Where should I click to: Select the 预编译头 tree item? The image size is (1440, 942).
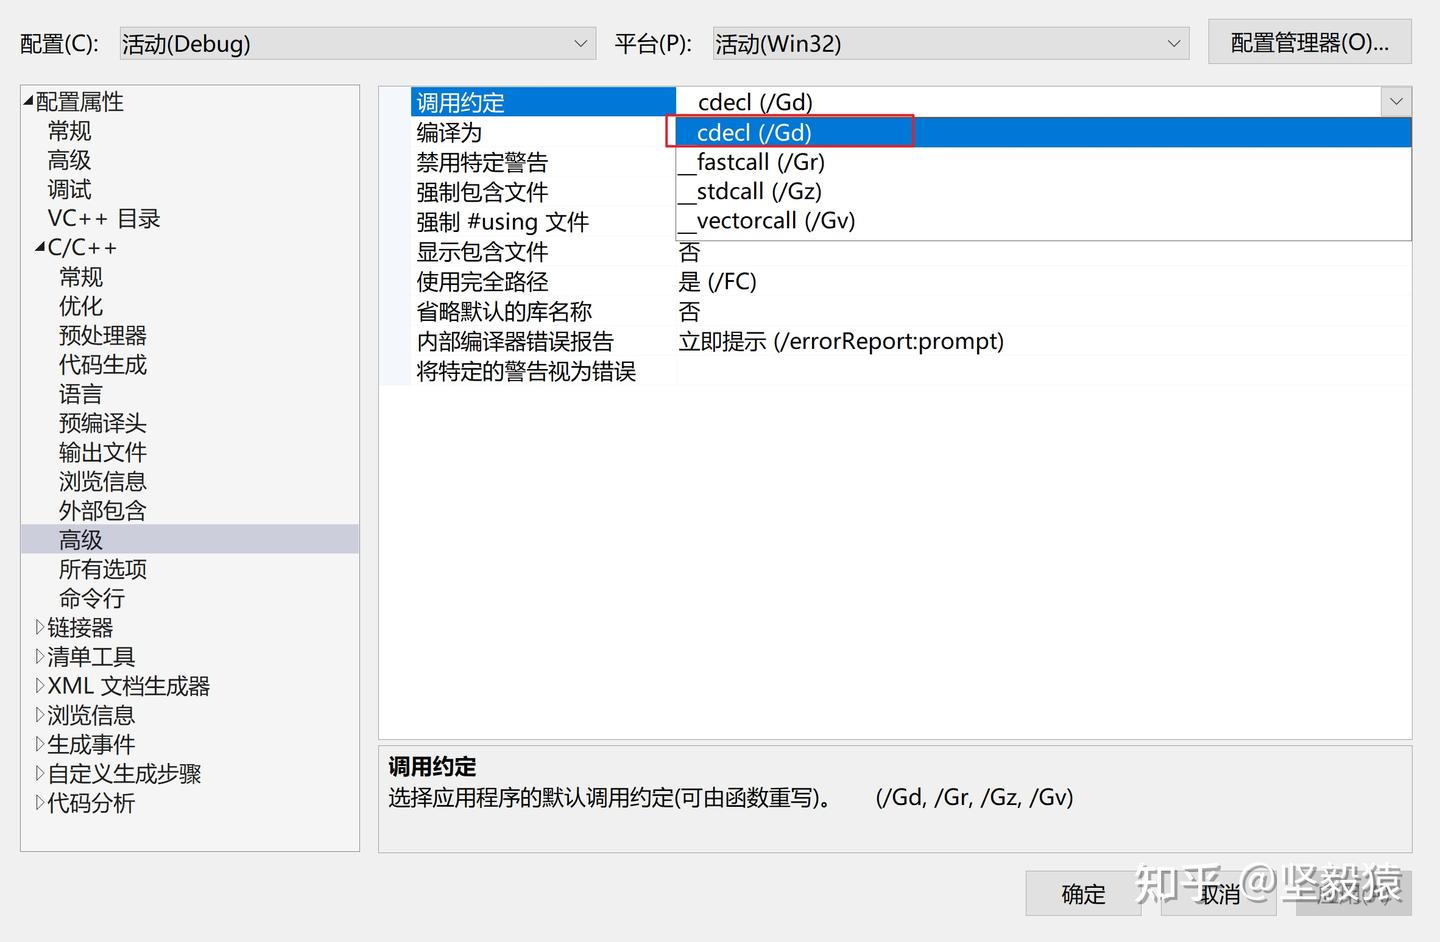point(102,423)
